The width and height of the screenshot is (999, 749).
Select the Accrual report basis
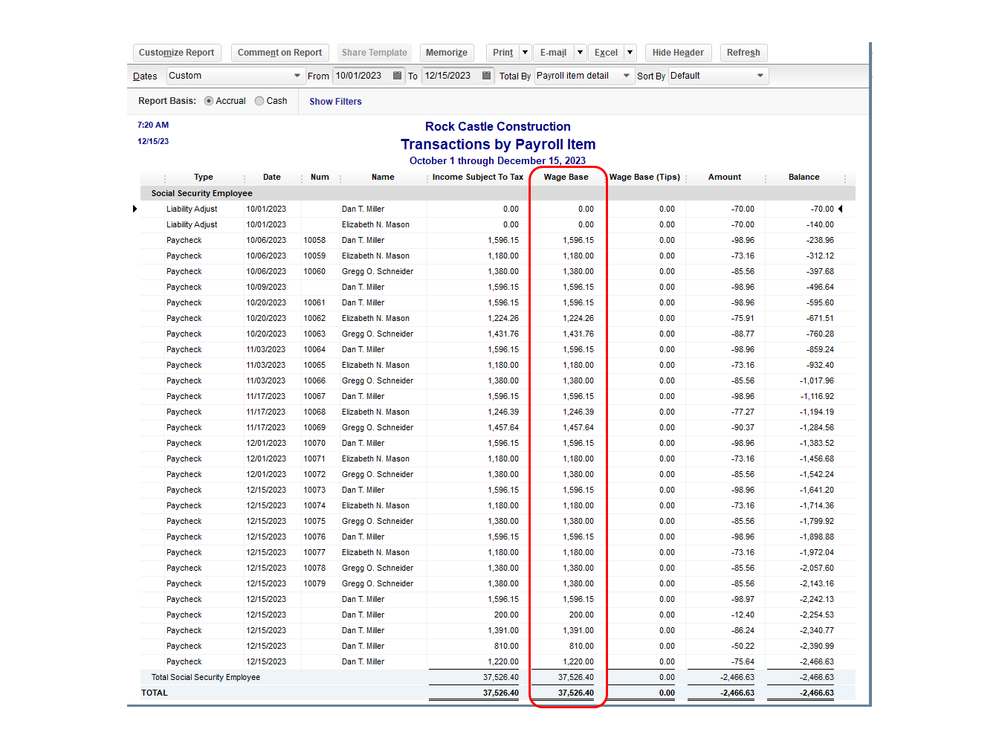(207, 101)
